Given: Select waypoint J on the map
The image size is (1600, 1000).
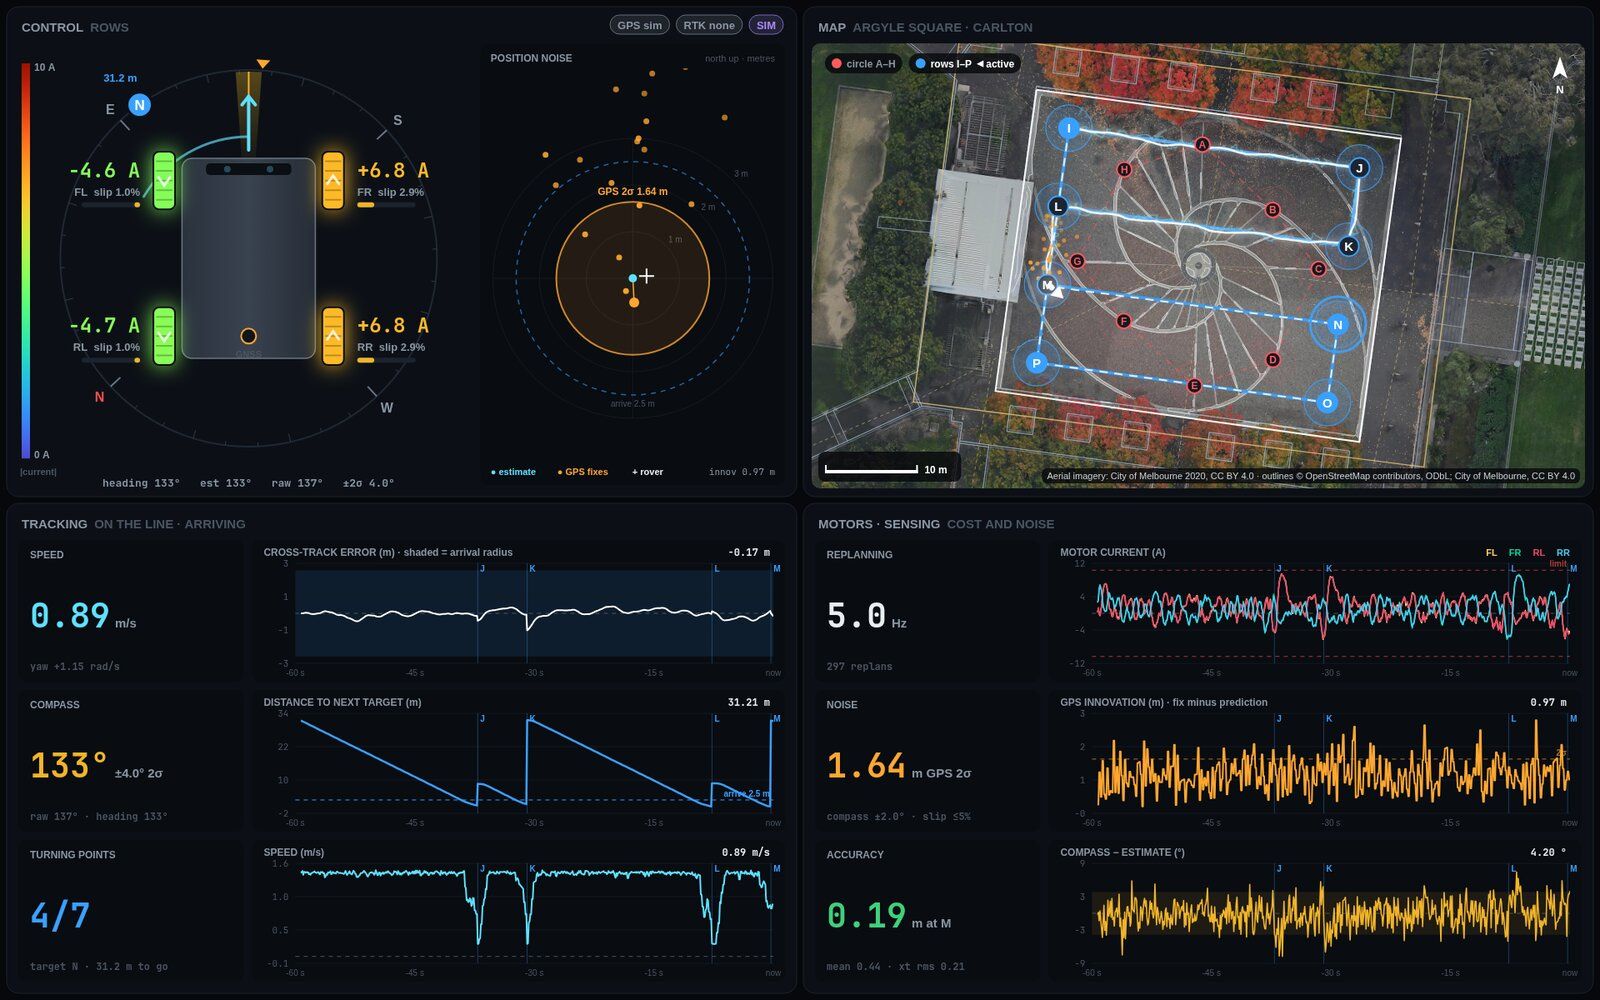Looking at the screenshot, I should tap(1359, 168).
